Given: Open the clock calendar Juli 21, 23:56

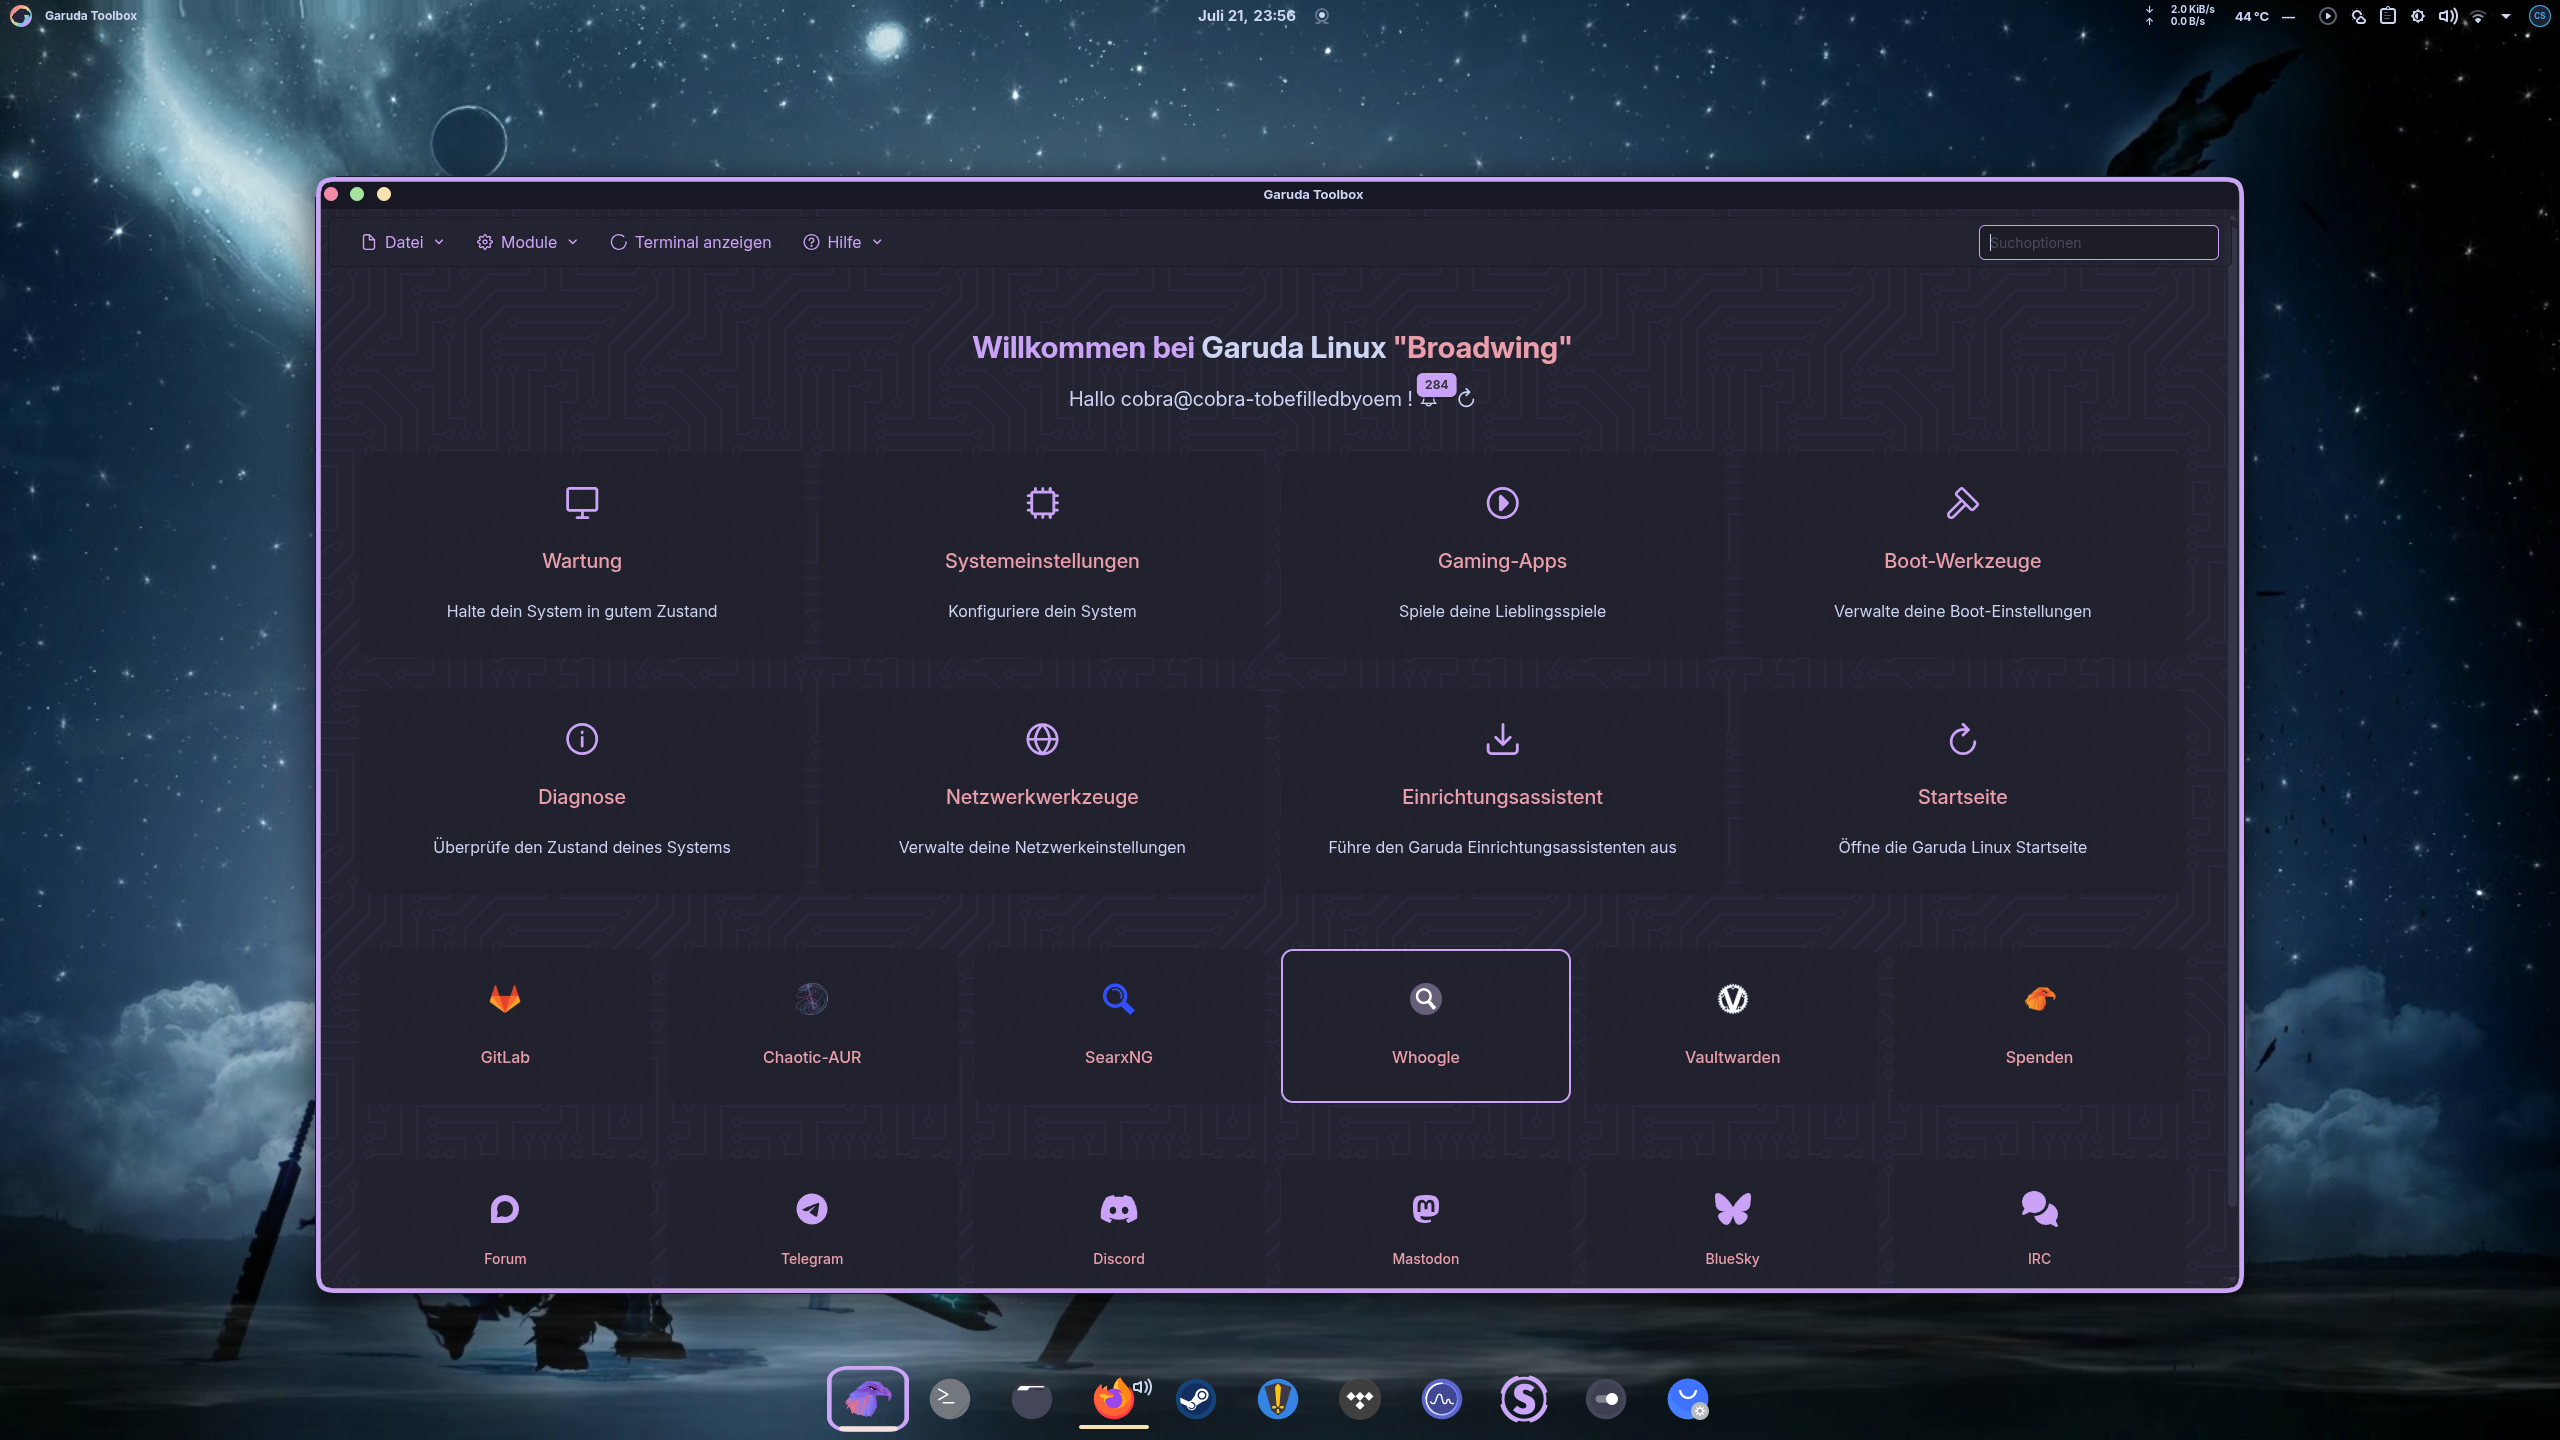Looking at the screenshot, I should (1246, 15).
